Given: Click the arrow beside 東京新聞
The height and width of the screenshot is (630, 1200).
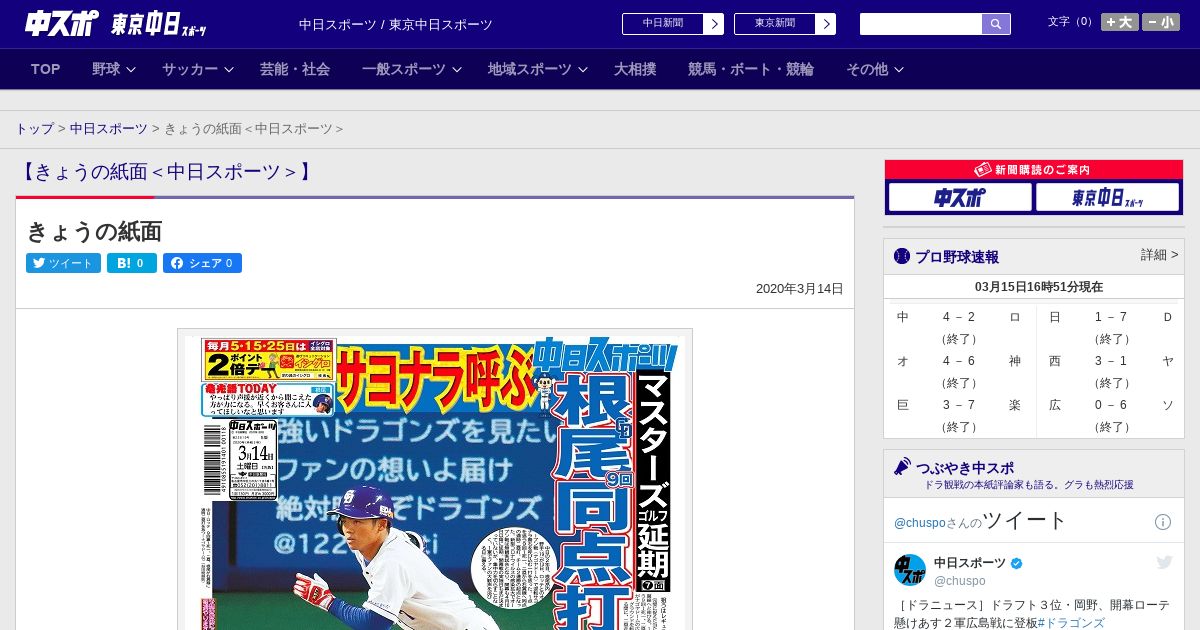Looking at the screenshot, I should coord(826,24).
